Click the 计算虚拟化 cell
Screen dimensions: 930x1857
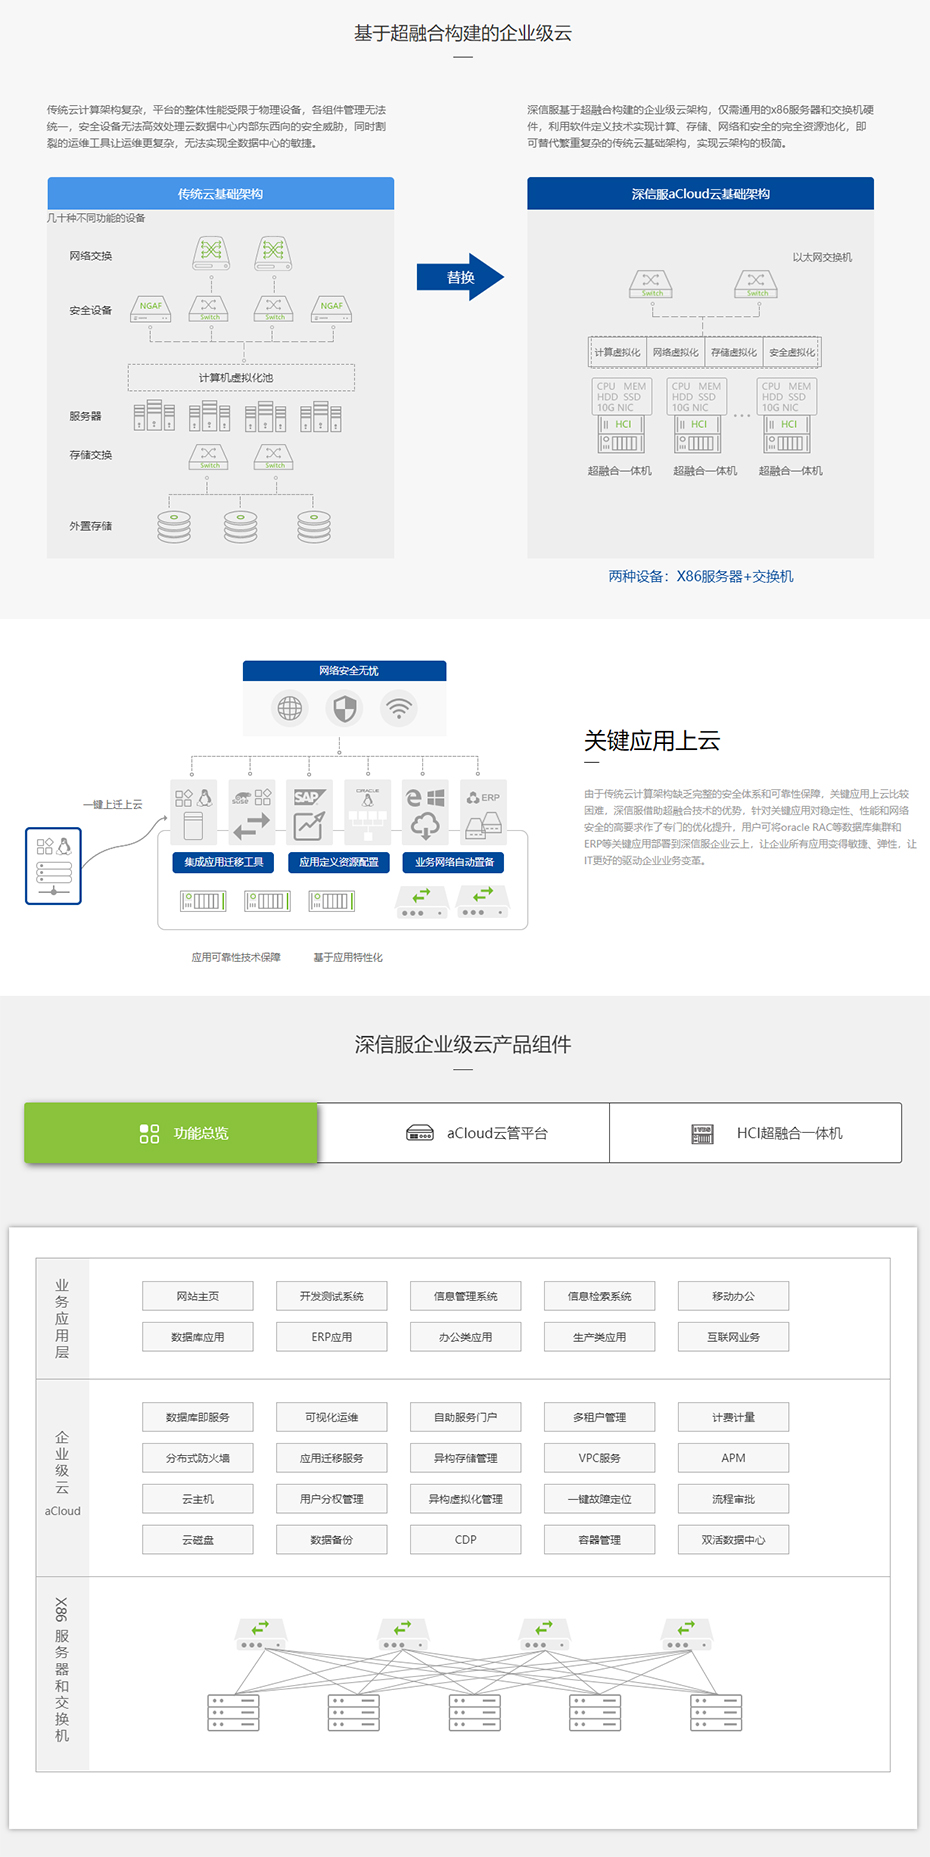(617, 352)
